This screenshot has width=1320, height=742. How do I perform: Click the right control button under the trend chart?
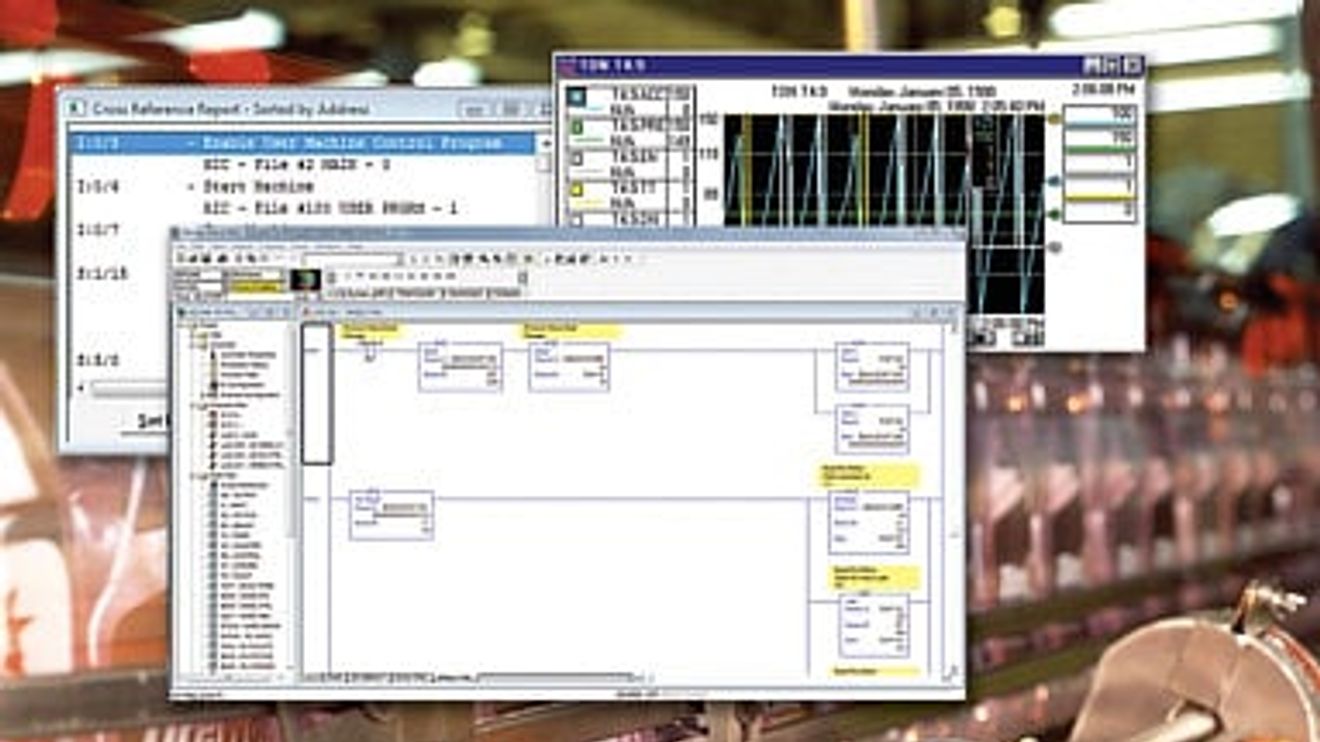click(x=1027, y=337)
